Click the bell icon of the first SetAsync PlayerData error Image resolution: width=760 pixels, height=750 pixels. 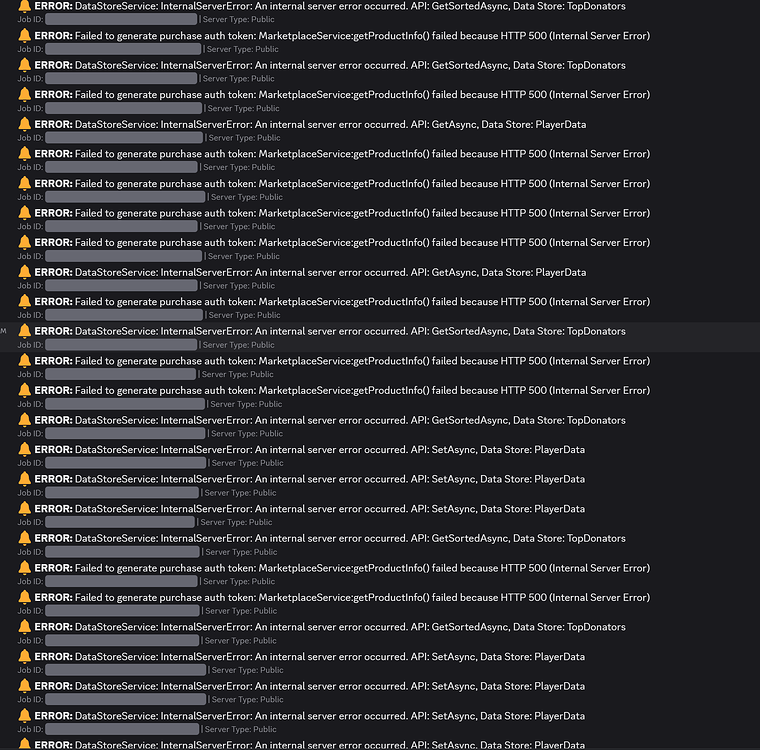click(24, 449)
